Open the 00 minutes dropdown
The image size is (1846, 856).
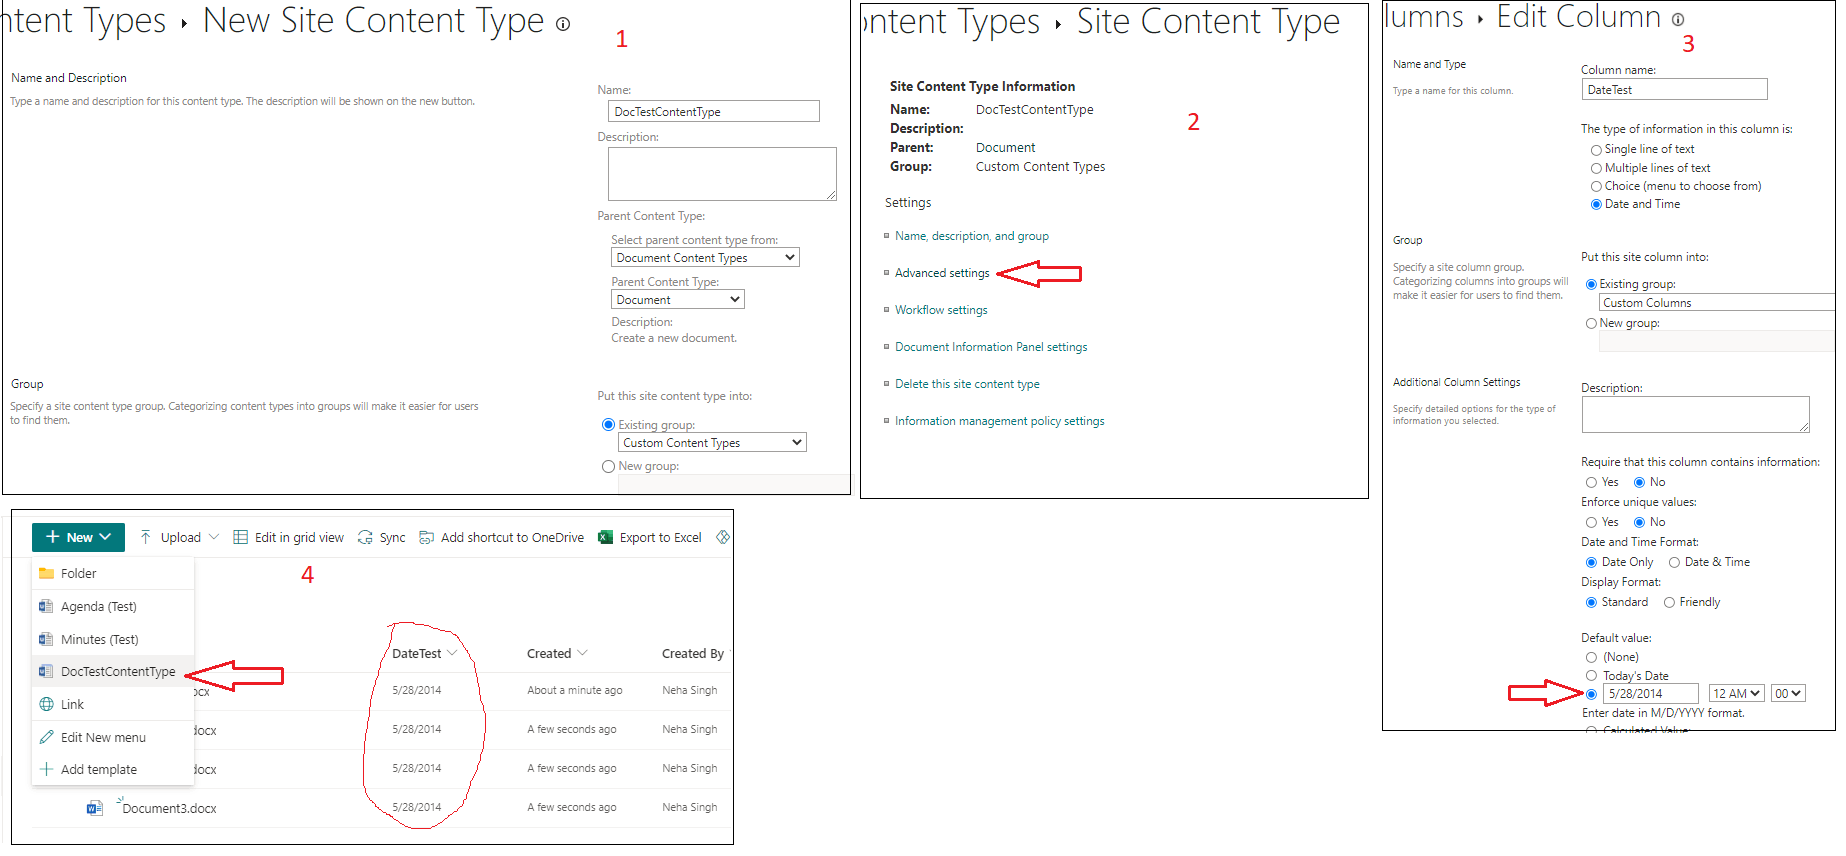pos(1788,693)
